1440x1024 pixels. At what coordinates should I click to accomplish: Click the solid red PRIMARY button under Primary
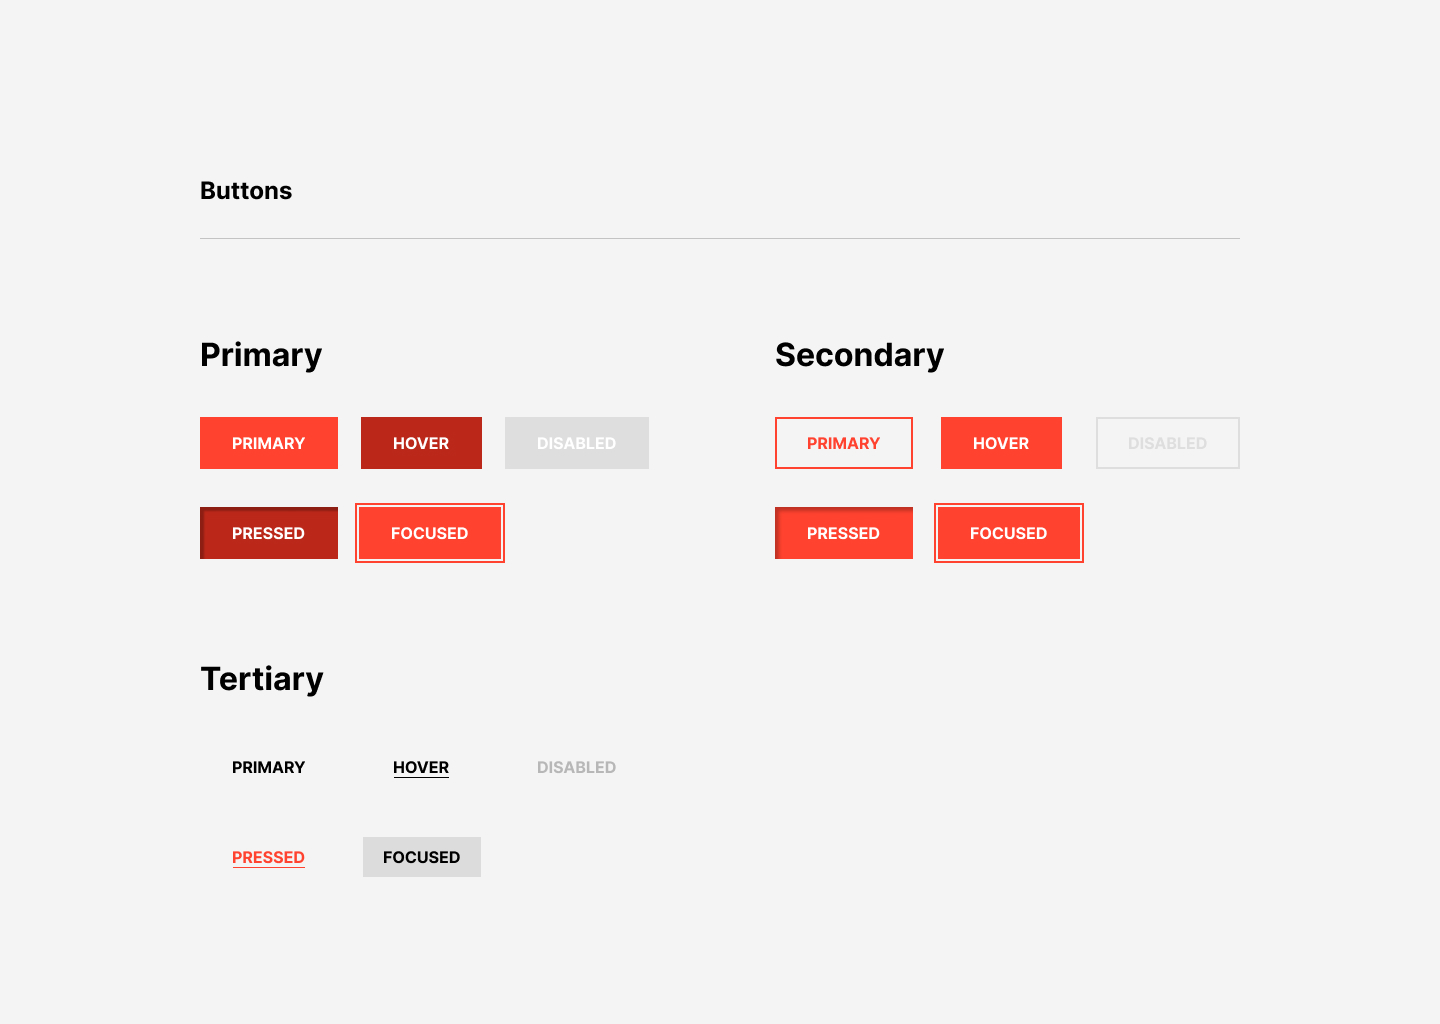click(268, 443)
